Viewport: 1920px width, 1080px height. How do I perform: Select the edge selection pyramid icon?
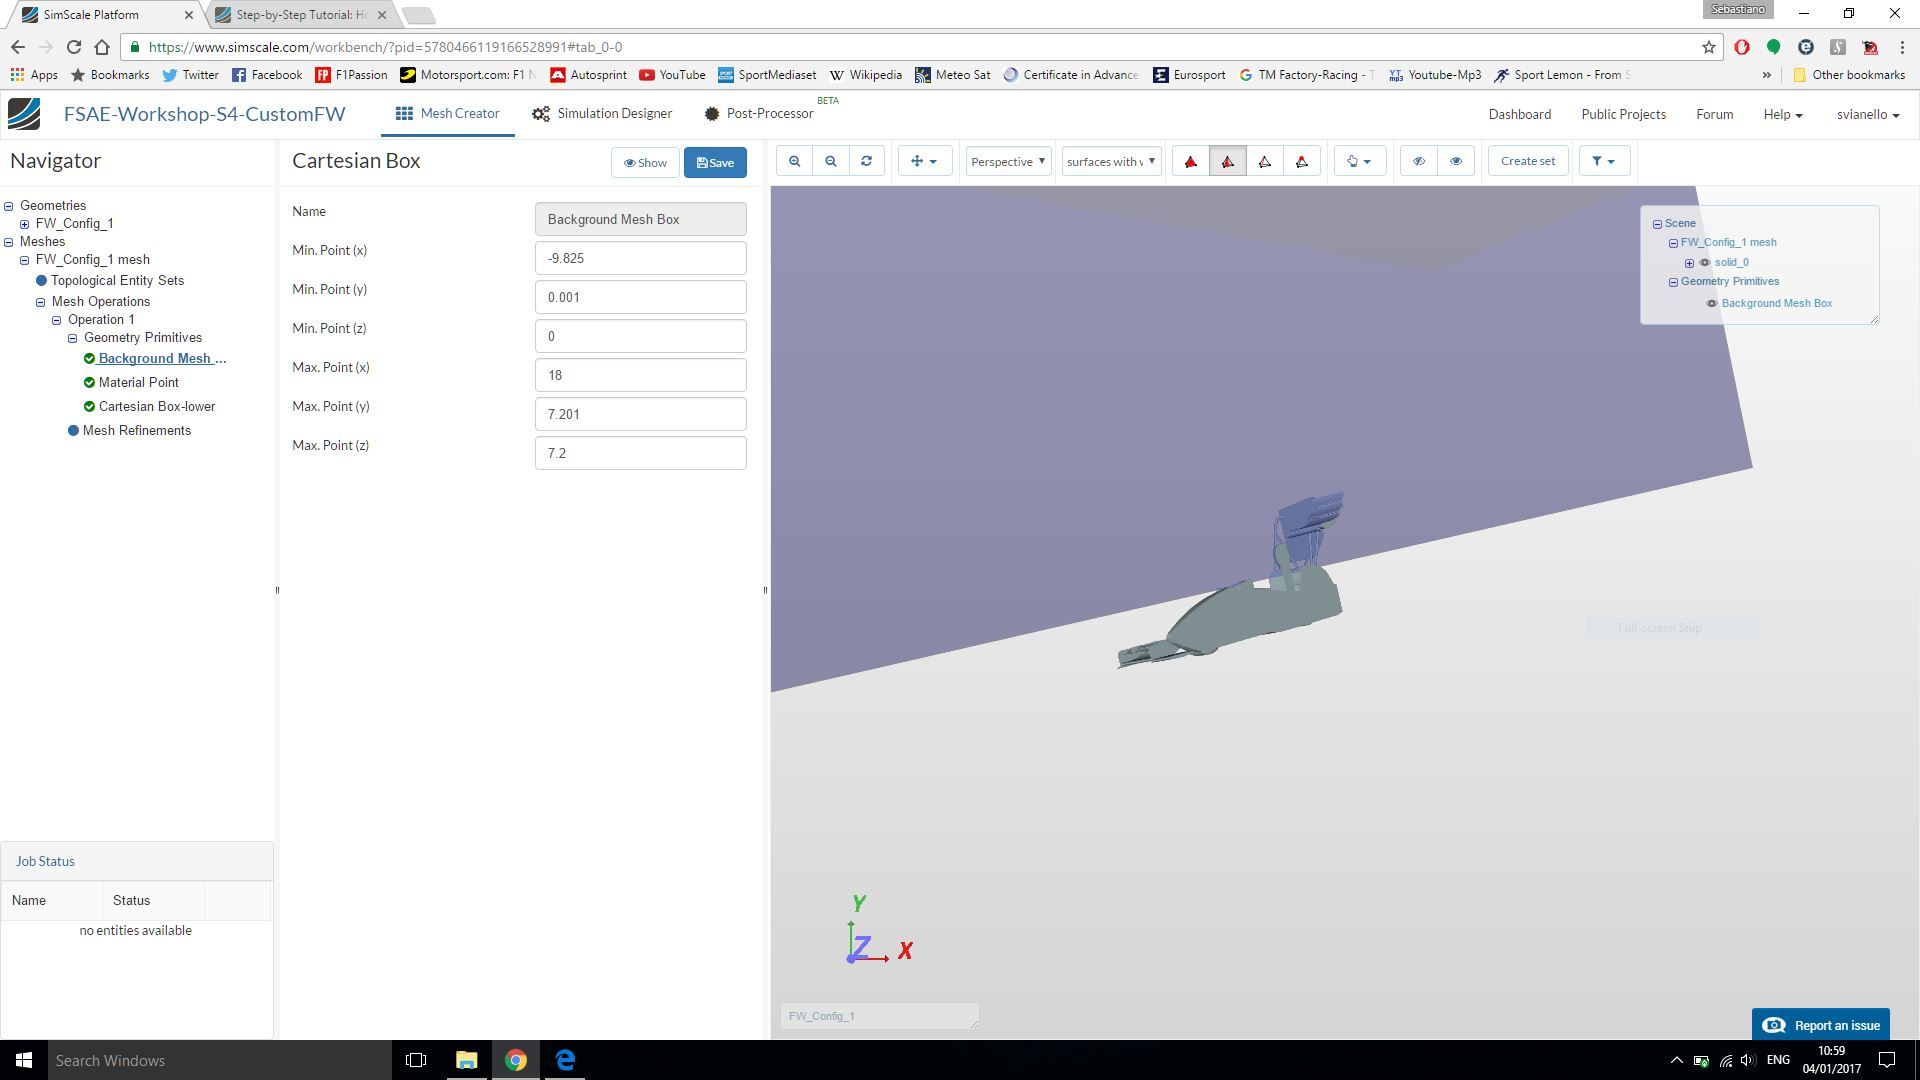[1265, 161]
